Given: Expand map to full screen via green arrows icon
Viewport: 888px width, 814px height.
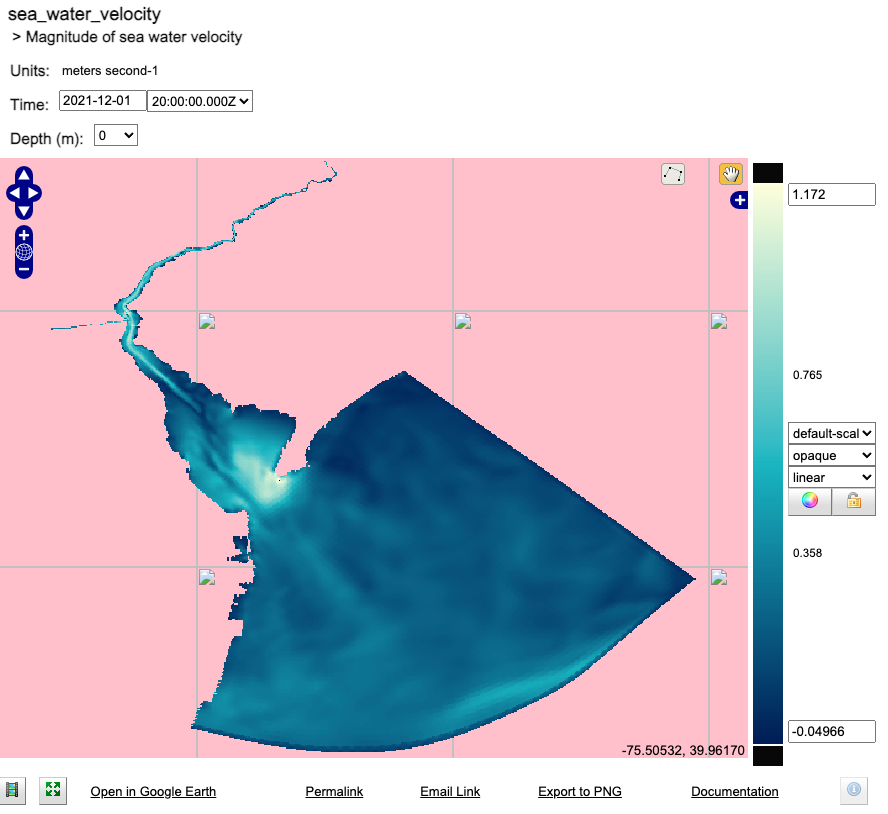Looking at the screenshot, I should click(52, 790).
